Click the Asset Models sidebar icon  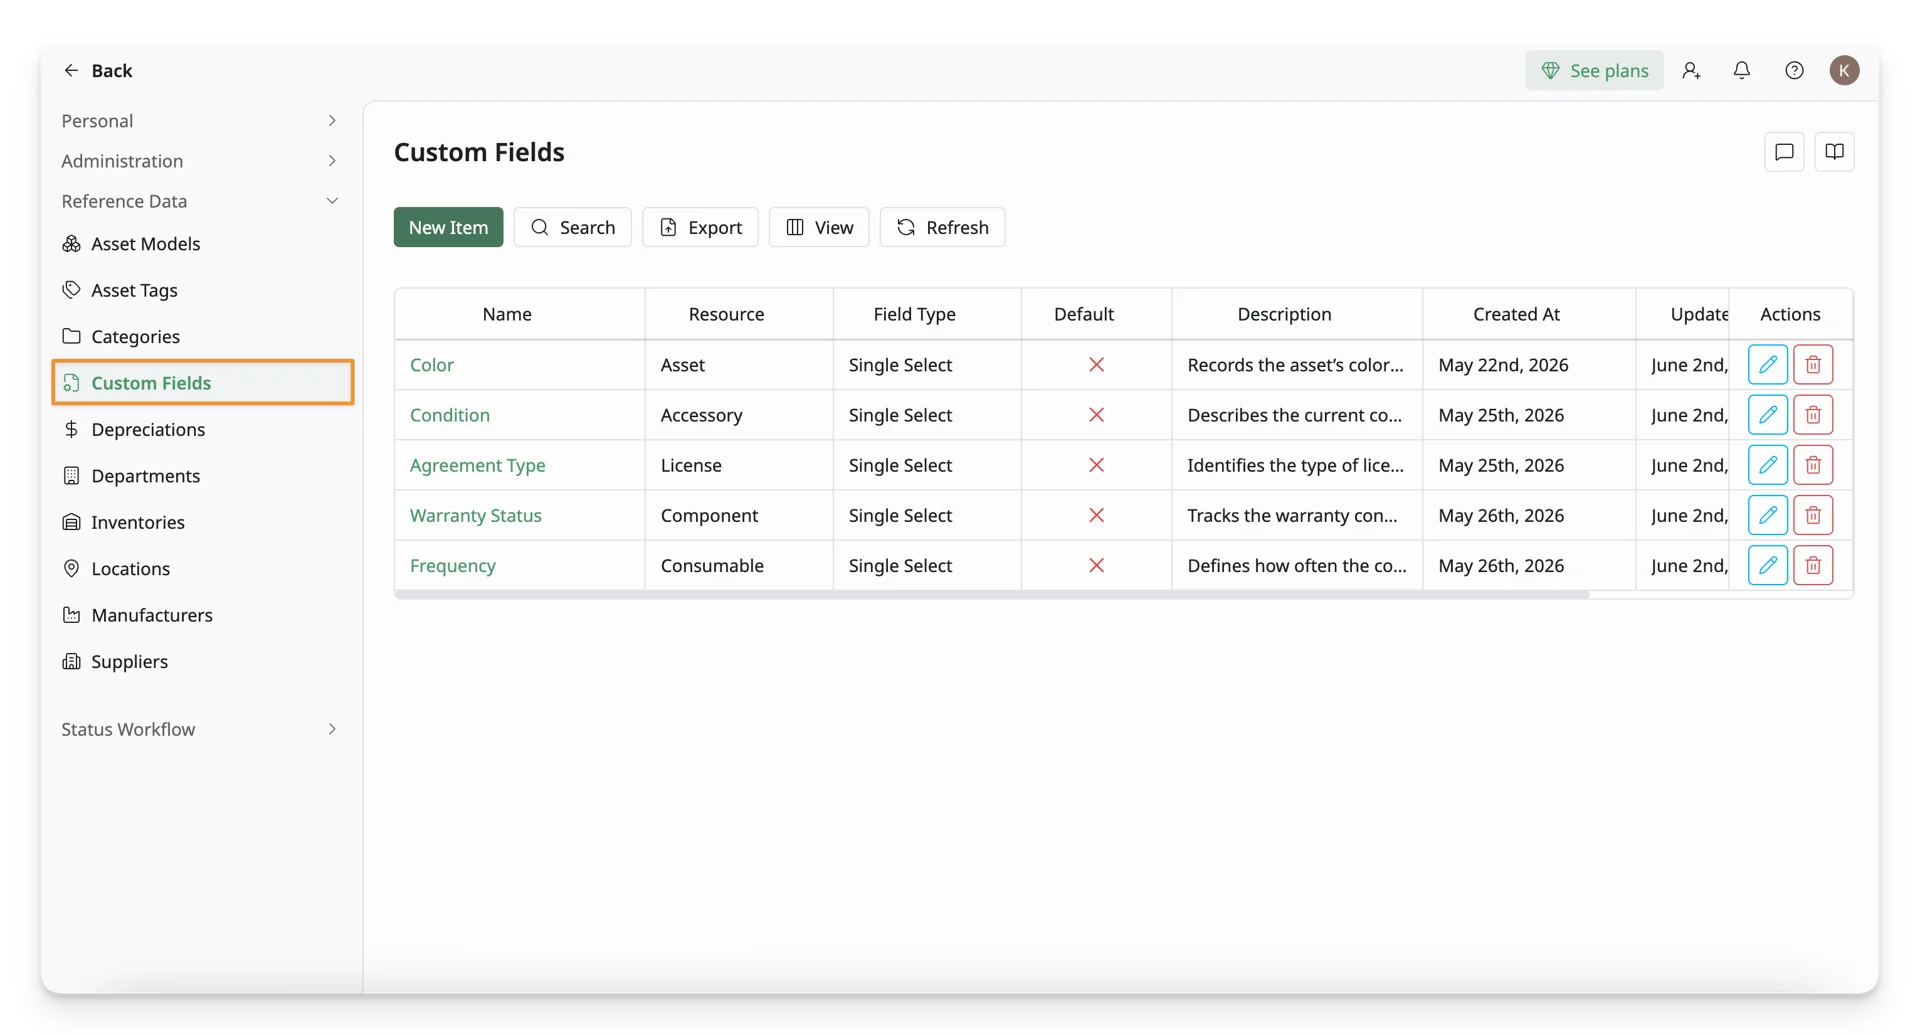point(71,244)
